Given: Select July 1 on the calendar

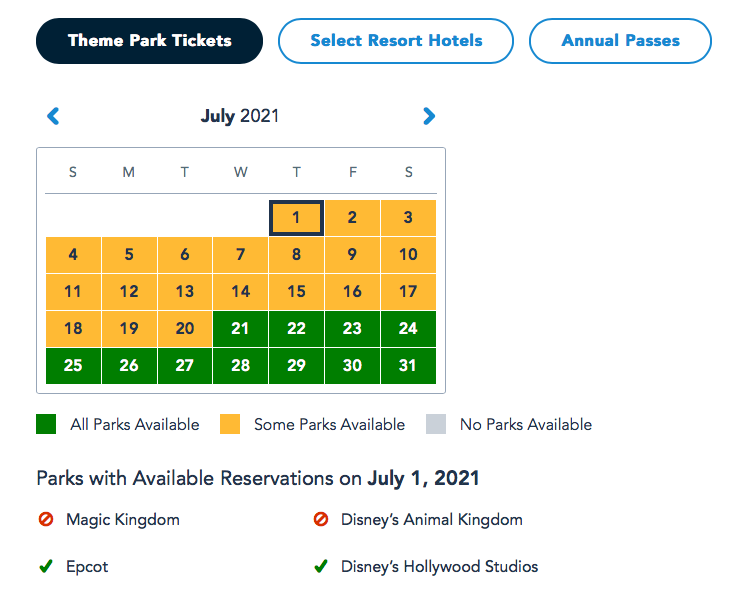Looking at the screenshot, I should (x=296, y=218).
